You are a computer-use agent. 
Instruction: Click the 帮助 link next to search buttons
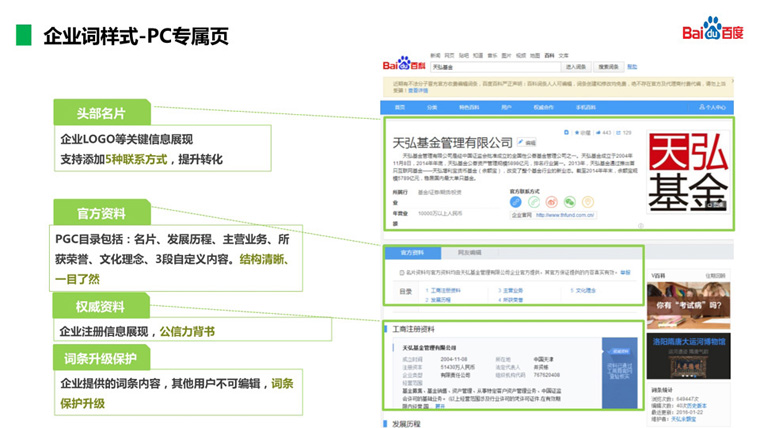(632, 67)
